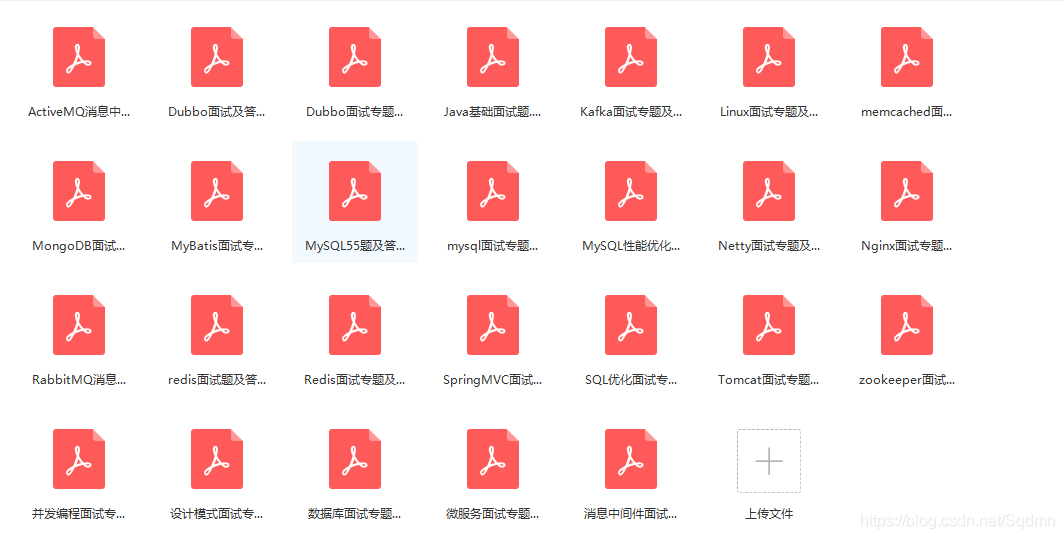The height and width of the screenshot is (539, 1064).
Task: Click the Linux面试专题及... PDF icon
Action: [769, 57]
